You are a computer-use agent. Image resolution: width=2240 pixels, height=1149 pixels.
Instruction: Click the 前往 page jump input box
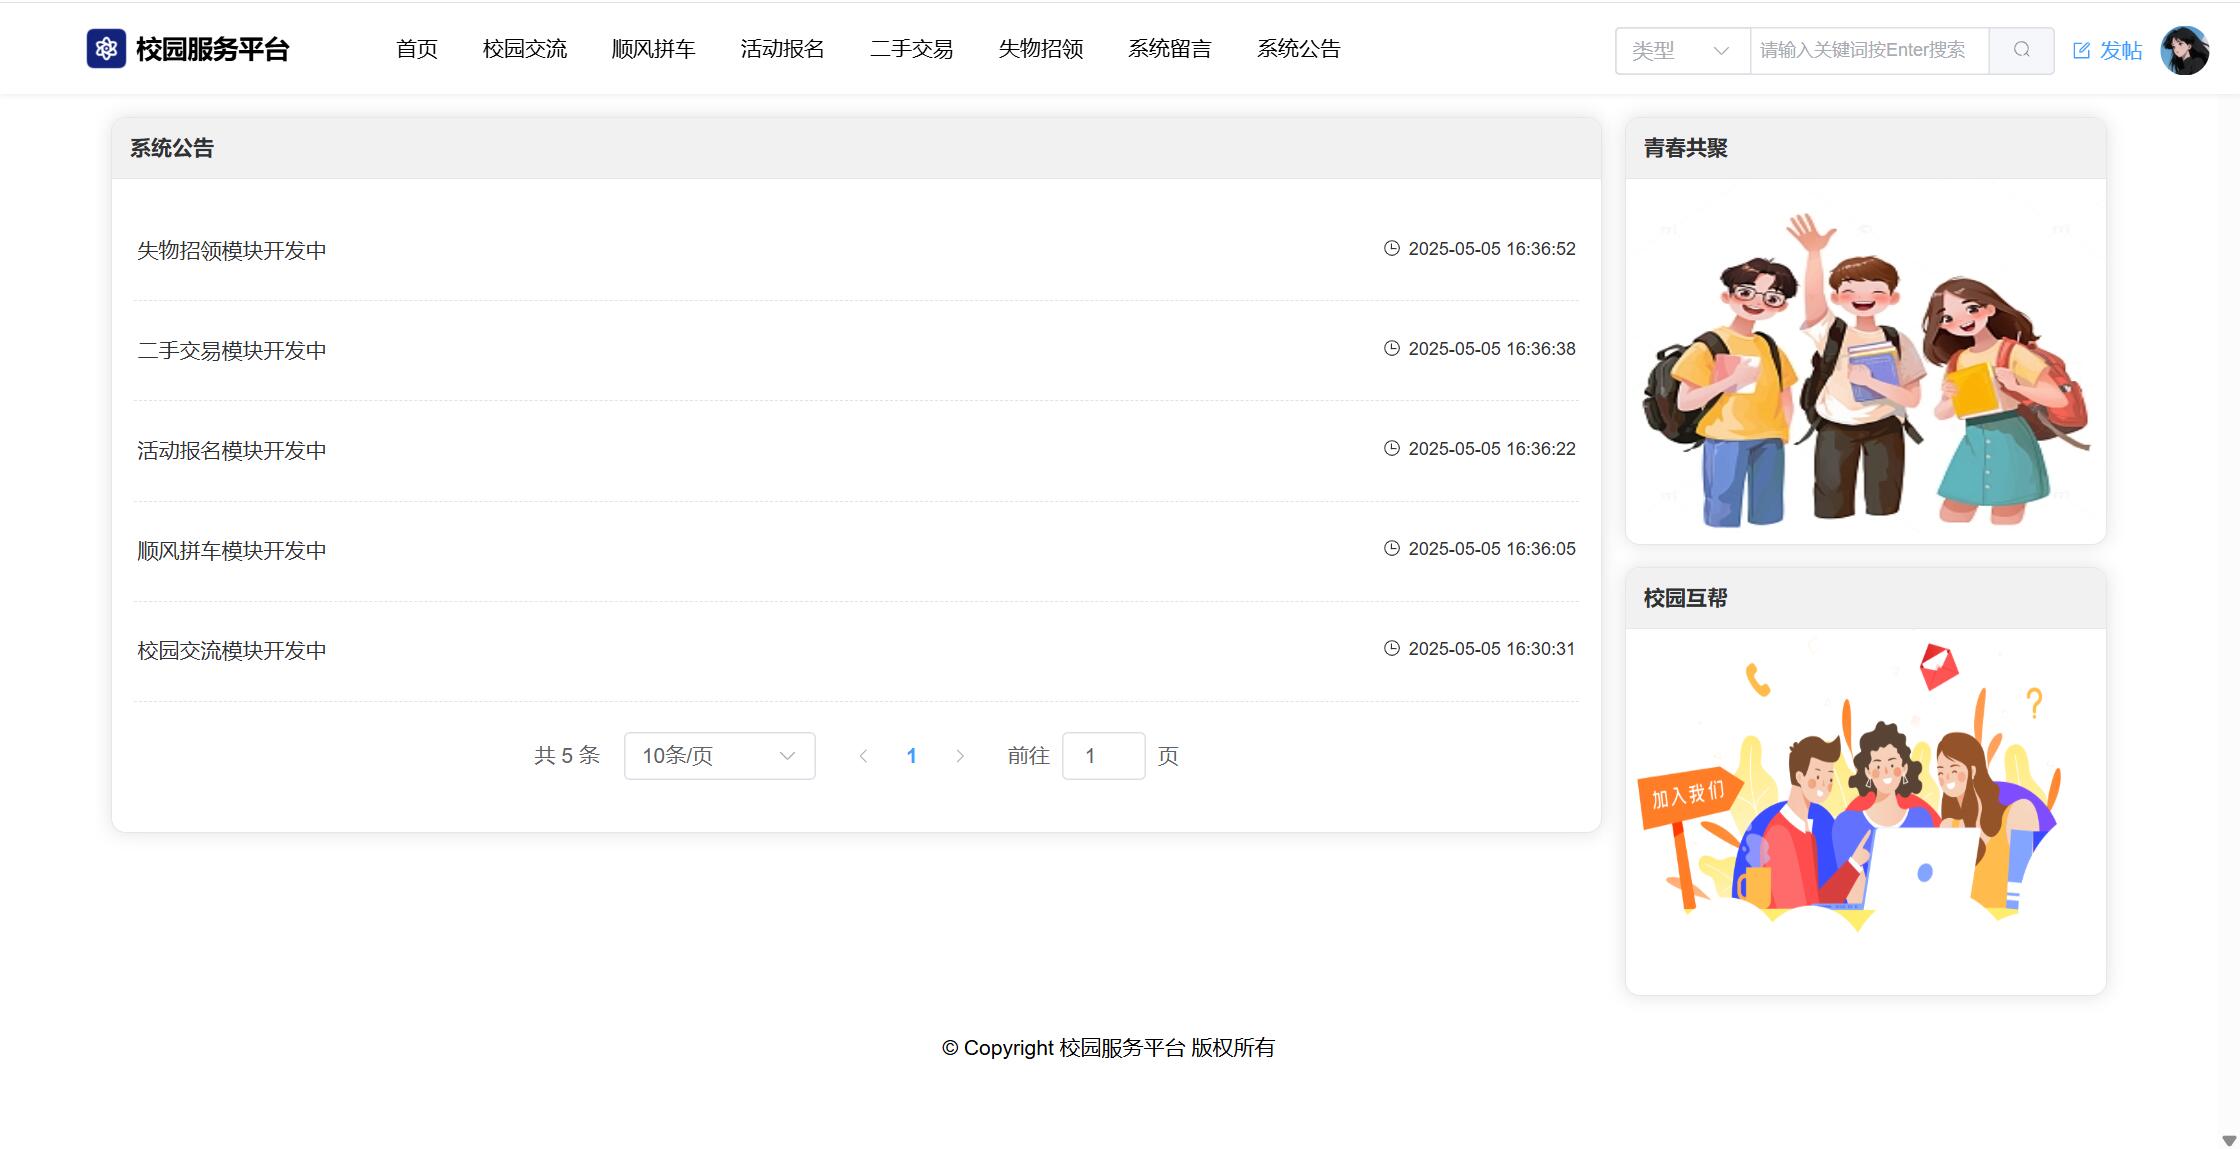(1103, 756)
